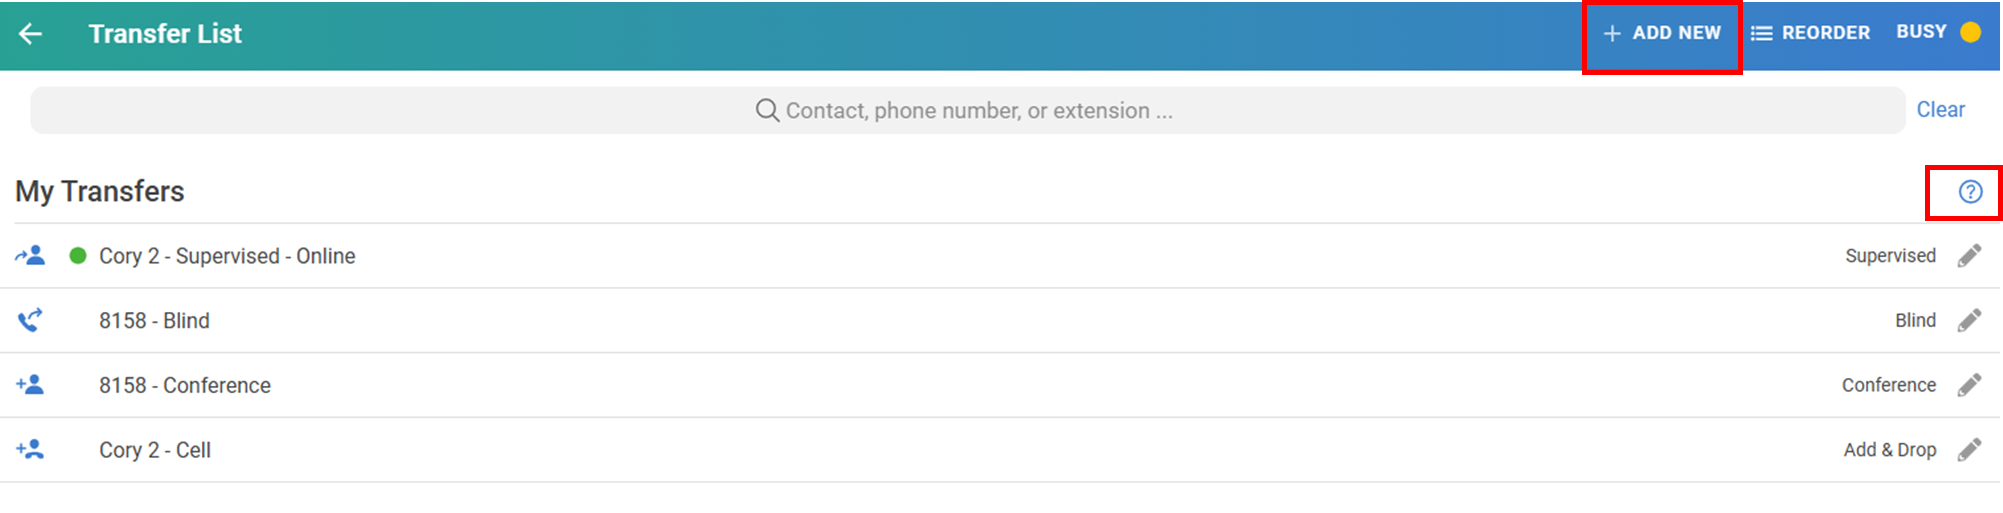Screen dimensions: 2003x513
Task: Click the search magnifier icon
Action: click(x=767, y=110)
